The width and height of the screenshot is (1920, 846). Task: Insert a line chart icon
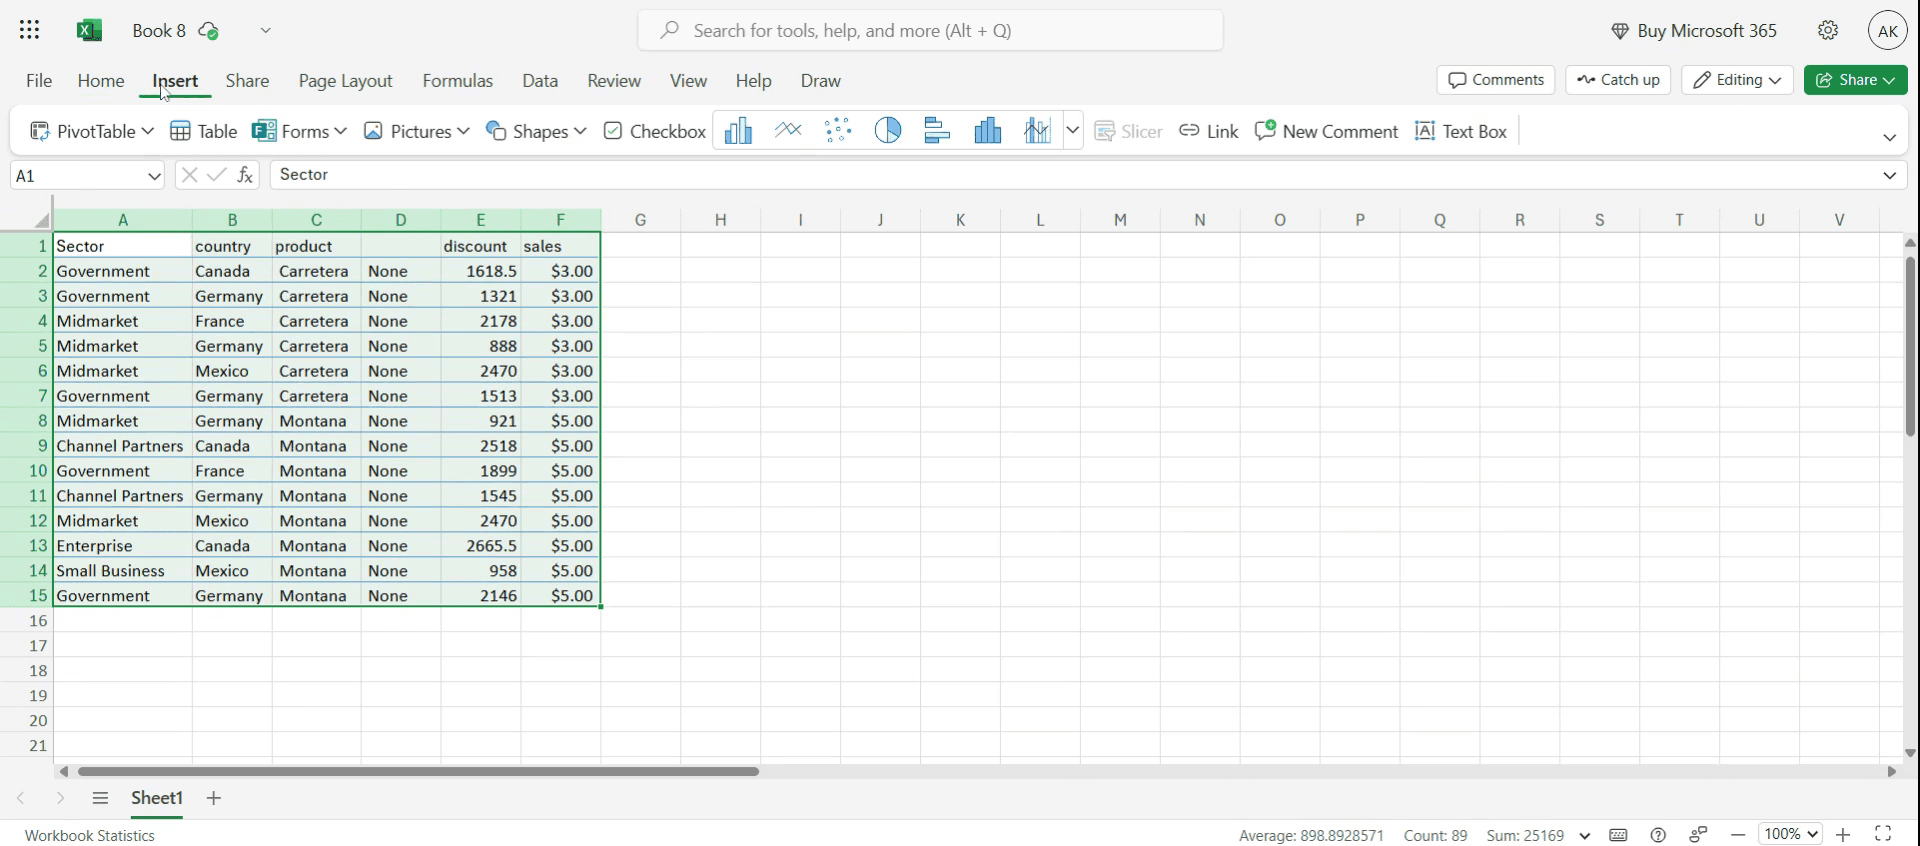click(x=788, y=131)
